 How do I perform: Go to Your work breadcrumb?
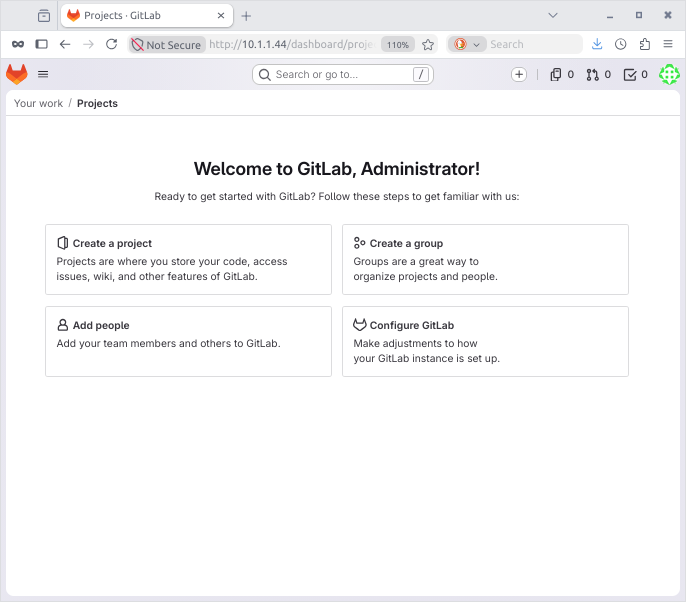(38, 103)
